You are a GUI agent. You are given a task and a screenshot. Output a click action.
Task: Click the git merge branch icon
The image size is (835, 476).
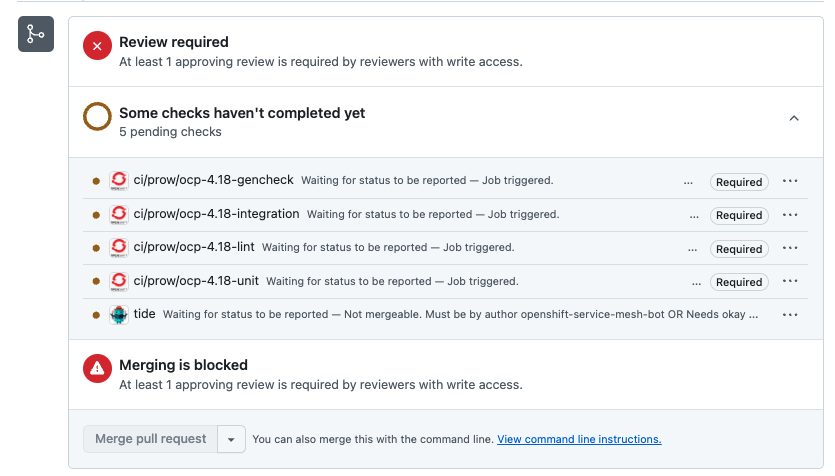pyautogui.click(x=36, y=35)
